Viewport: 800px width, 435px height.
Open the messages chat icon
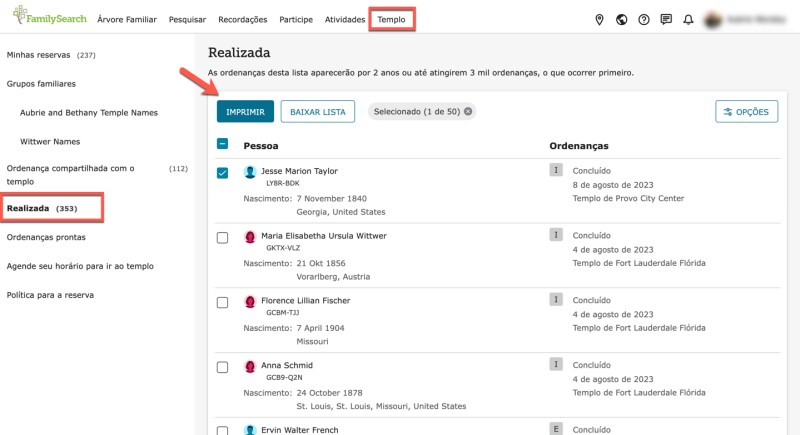666,19
